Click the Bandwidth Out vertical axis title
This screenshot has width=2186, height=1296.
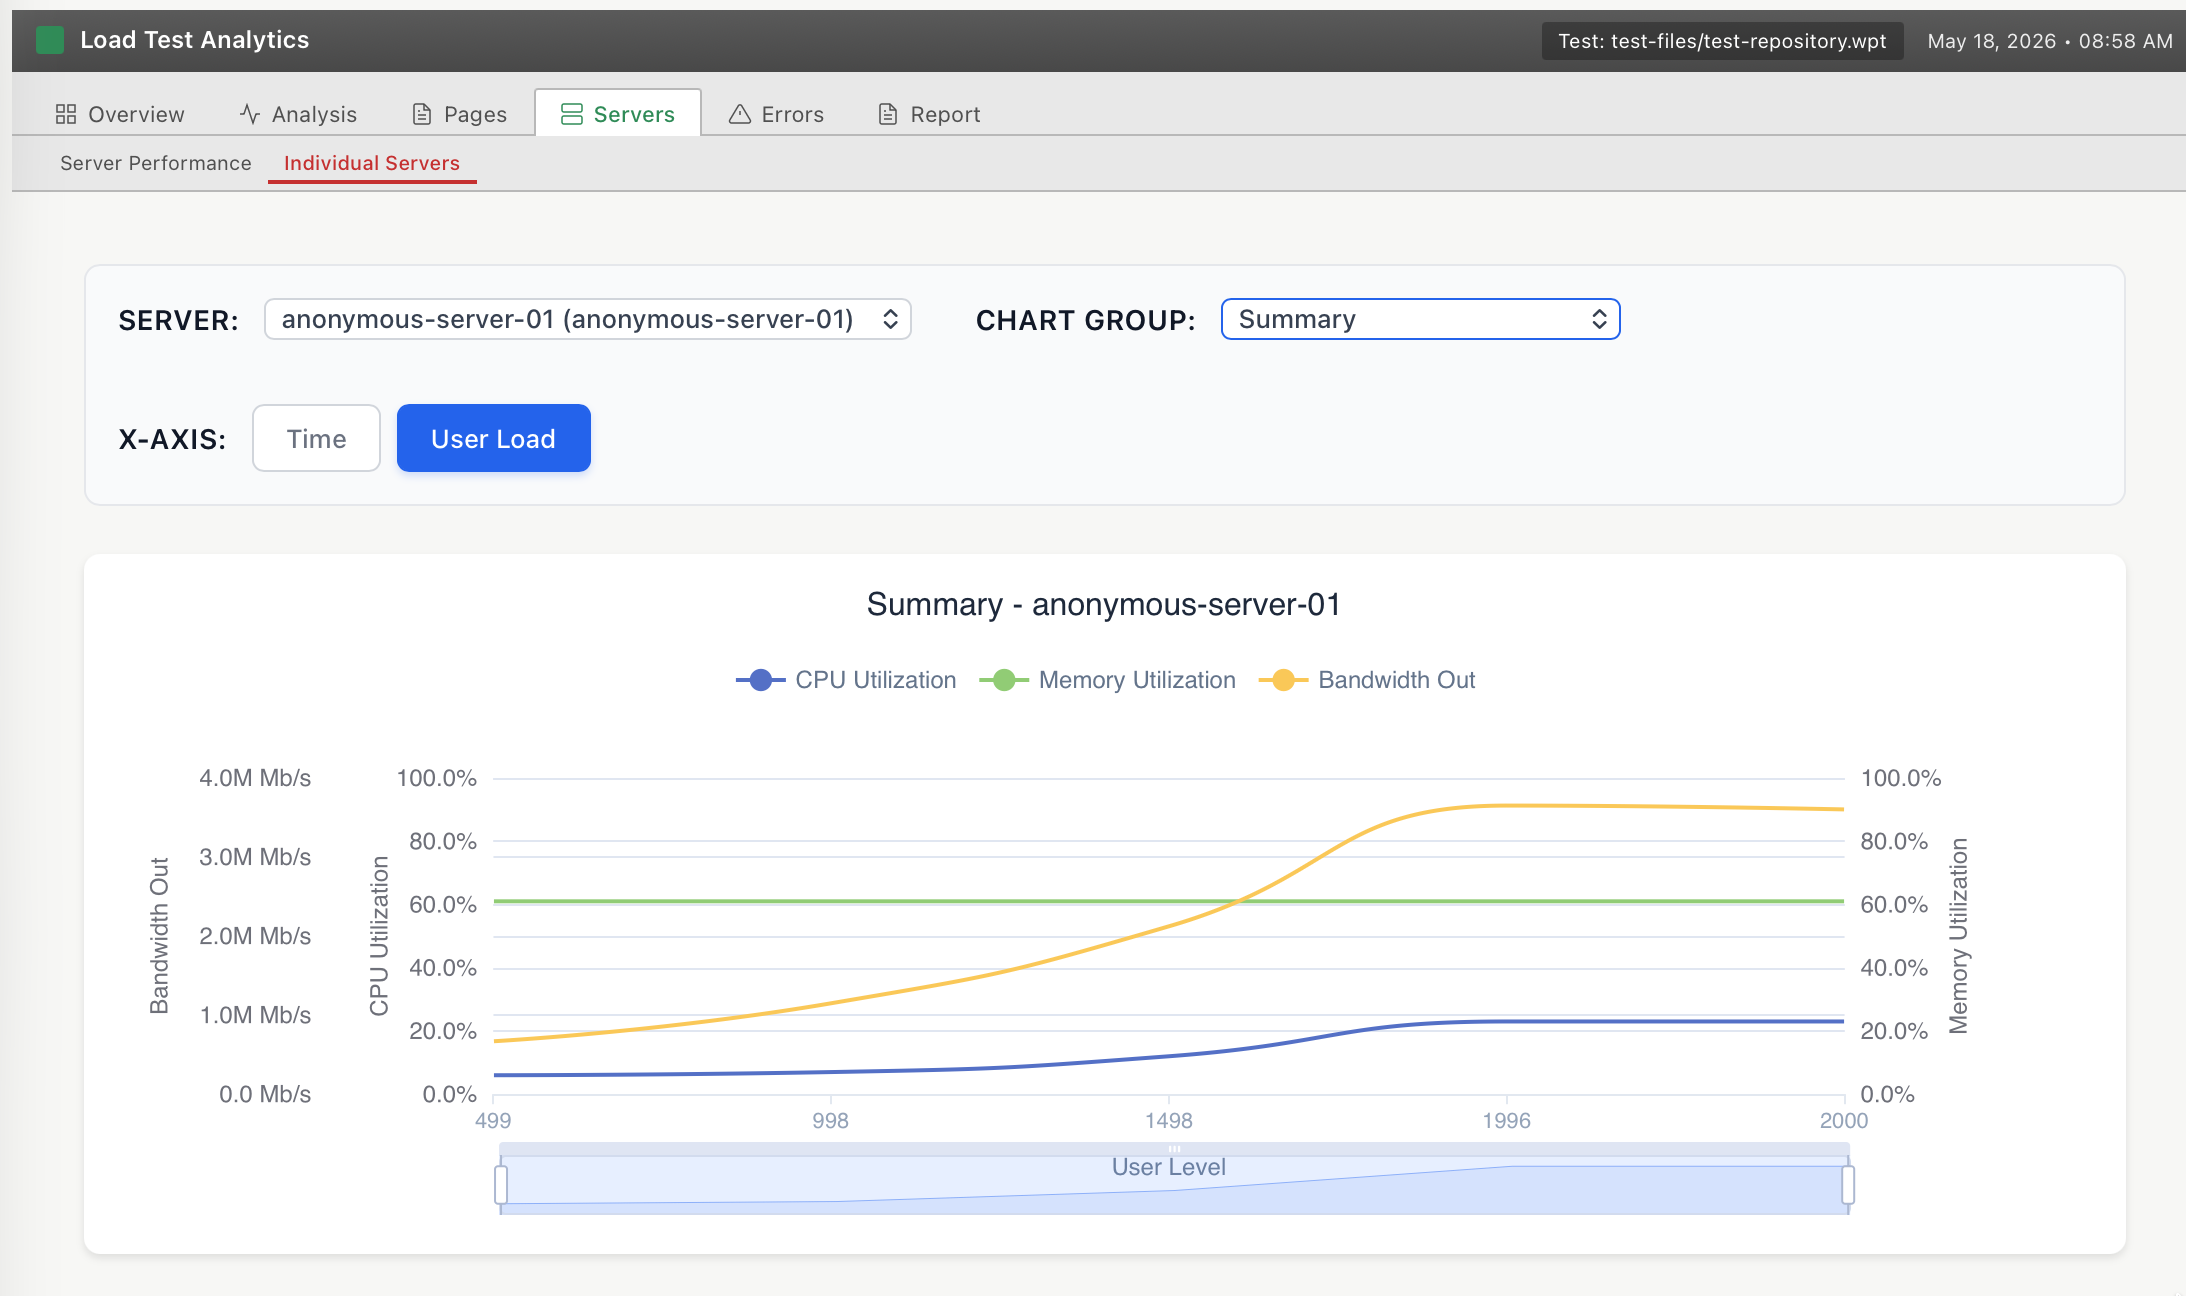(159, 935)
